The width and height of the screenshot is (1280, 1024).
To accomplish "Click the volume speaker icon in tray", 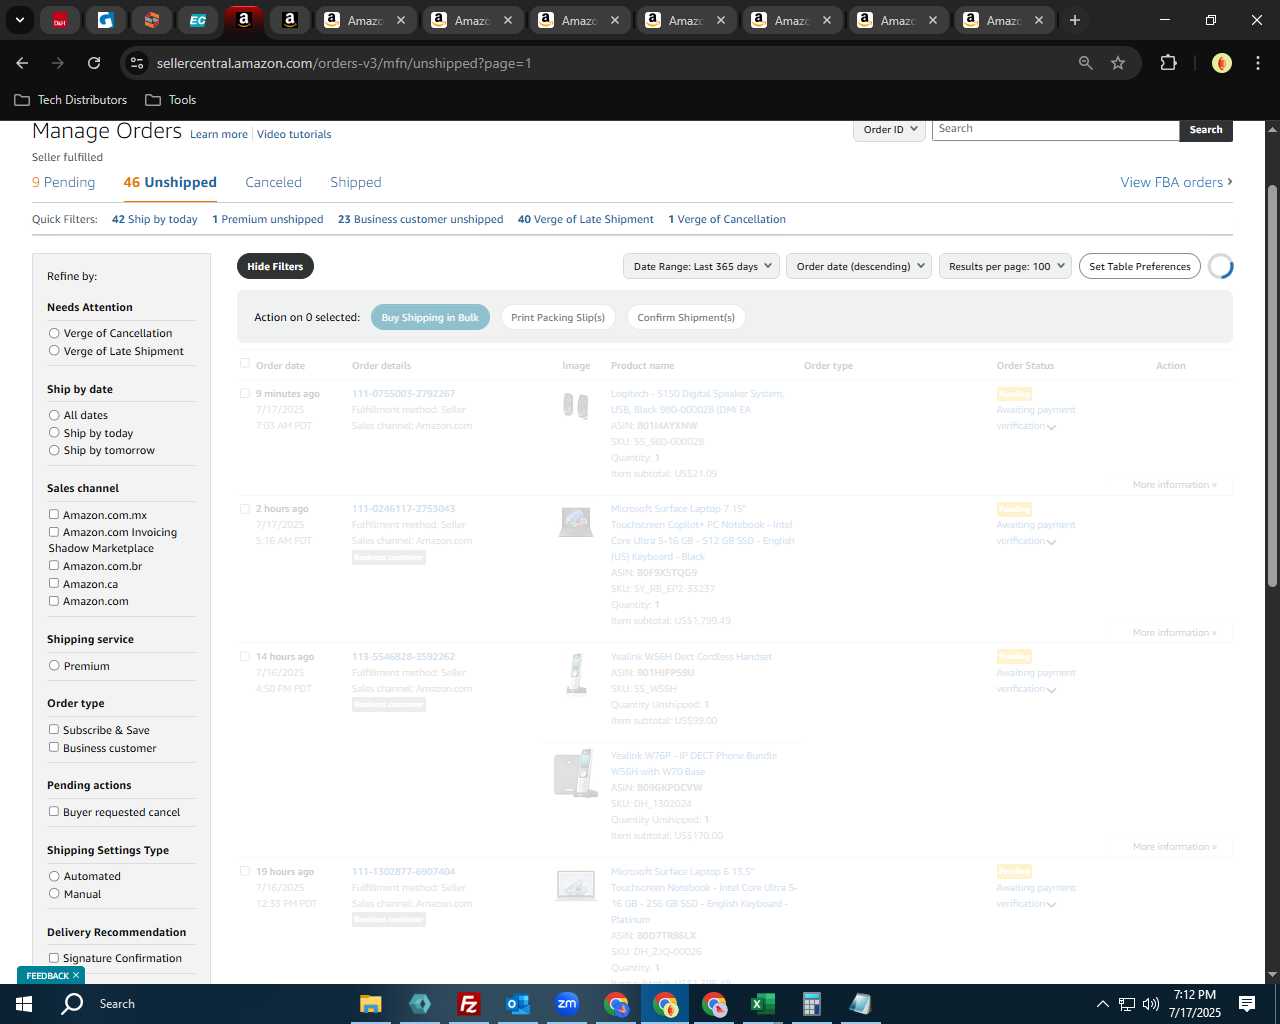I will coord(1150,1004).
